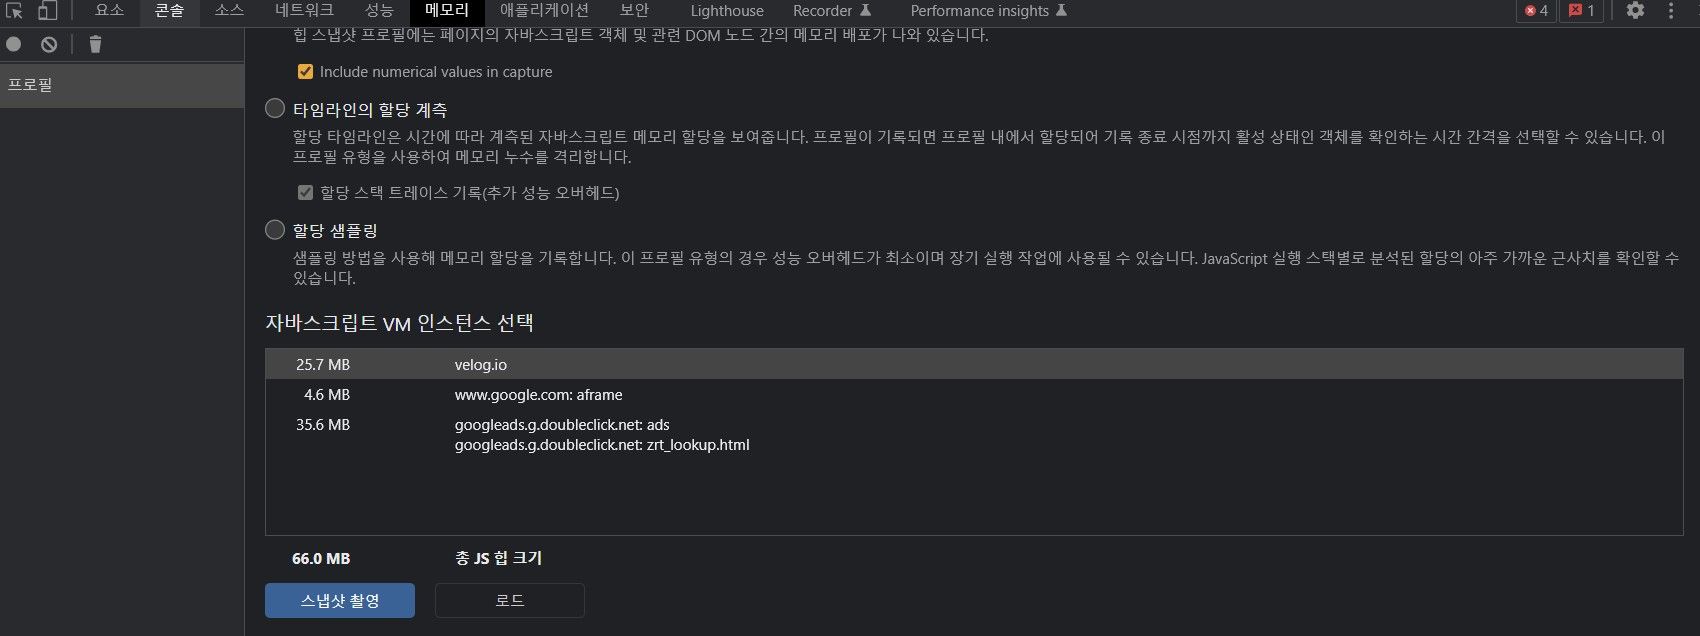This screenshot has width=1700, height=636.
Task: Click the clear all profiles icon
Action: click(x=49, y=44)
